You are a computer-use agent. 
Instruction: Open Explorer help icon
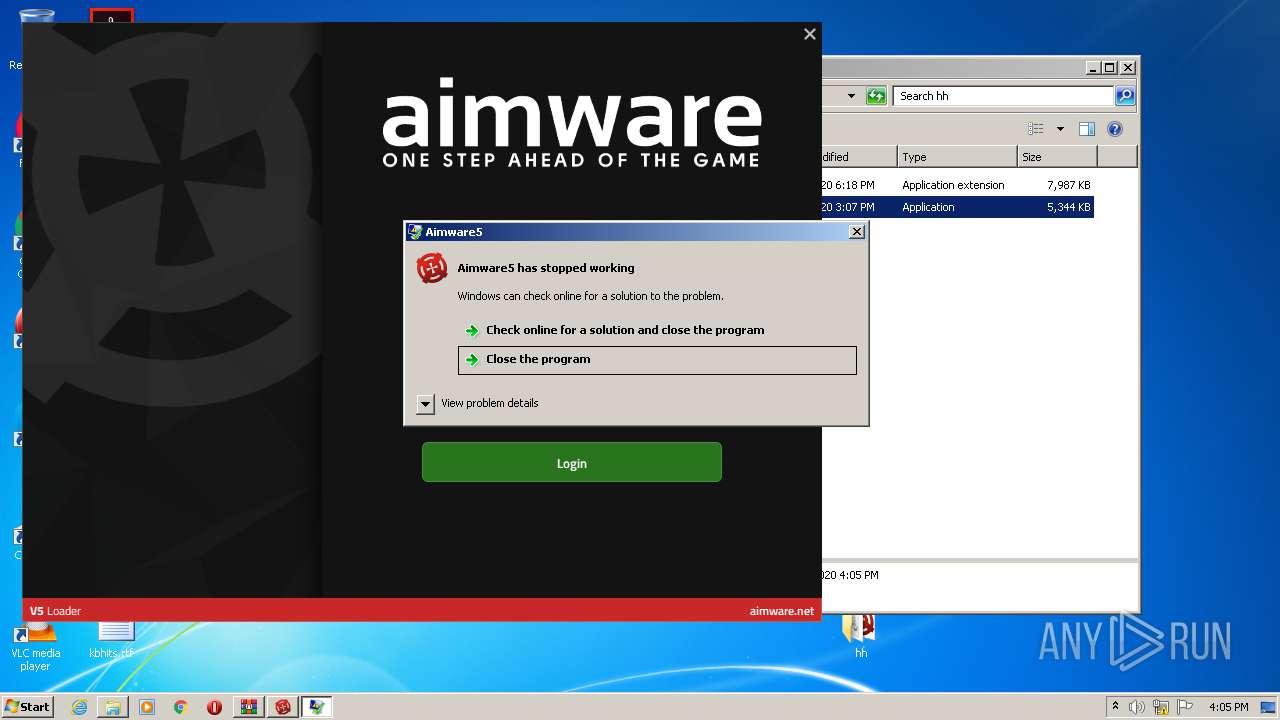[x=1115, y=129]
